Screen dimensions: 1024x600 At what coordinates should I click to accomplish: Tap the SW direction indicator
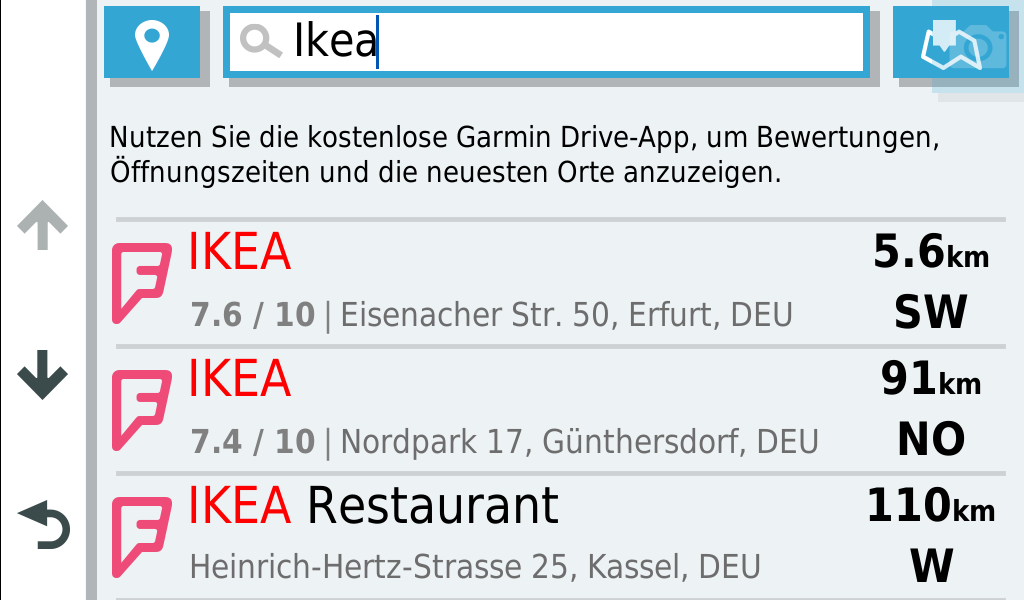[x=930, y=314]
